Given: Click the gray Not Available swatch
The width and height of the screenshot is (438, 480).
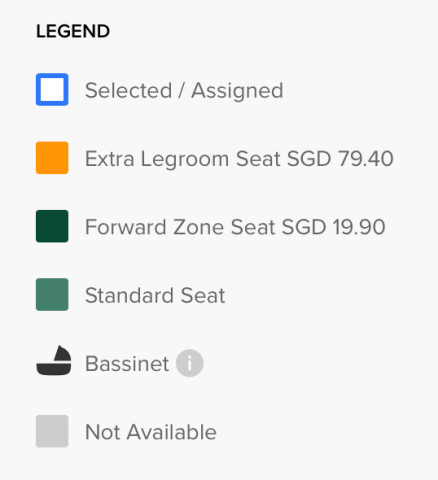Looking at the screenshot, I should click(x=52, y=431).
